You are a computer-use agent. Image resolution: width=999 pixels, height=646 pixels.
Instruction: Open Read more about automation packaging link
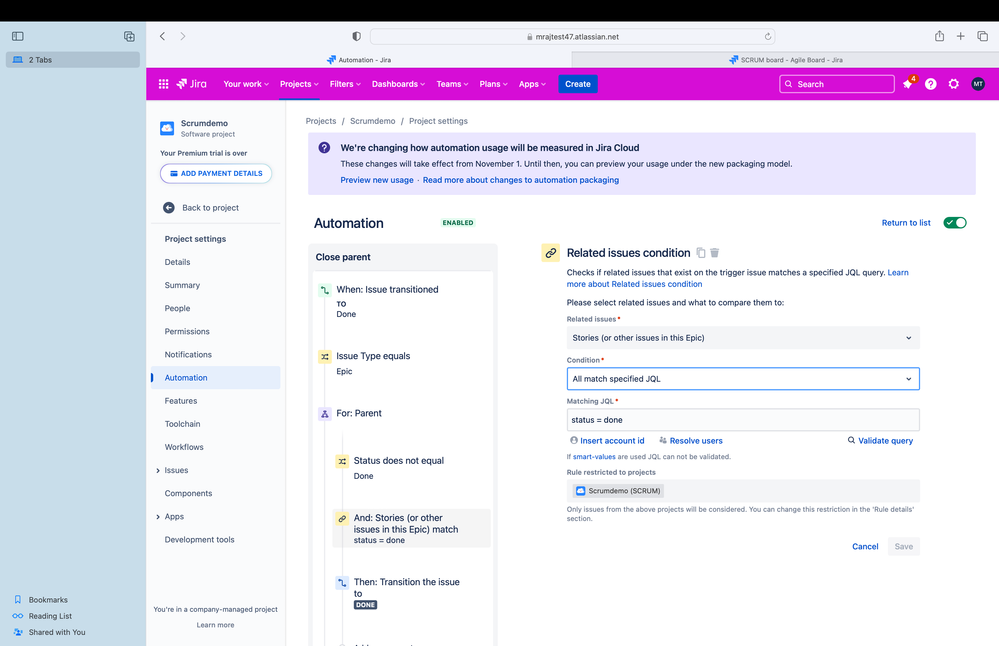pyautogui.click(x=521, y=180)
